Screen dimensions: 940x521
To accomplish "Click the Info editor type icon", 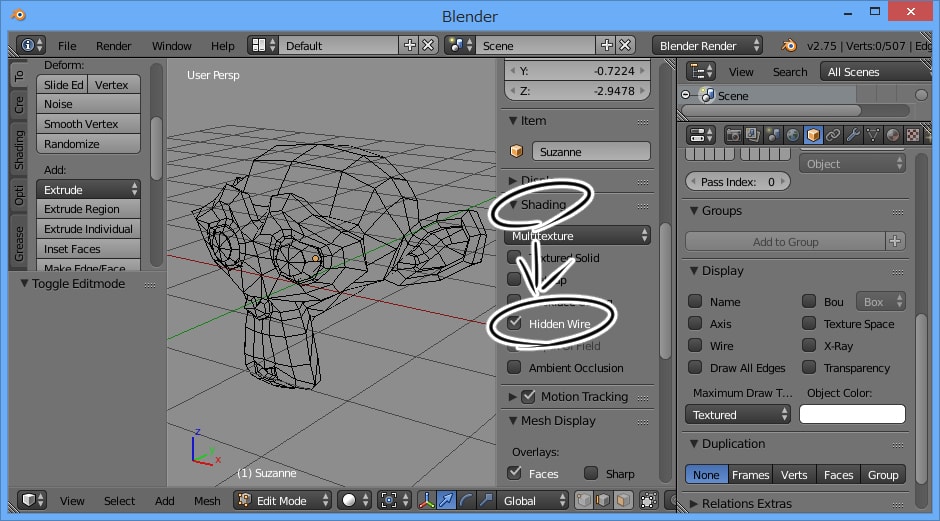I will (x=32, y=45).
